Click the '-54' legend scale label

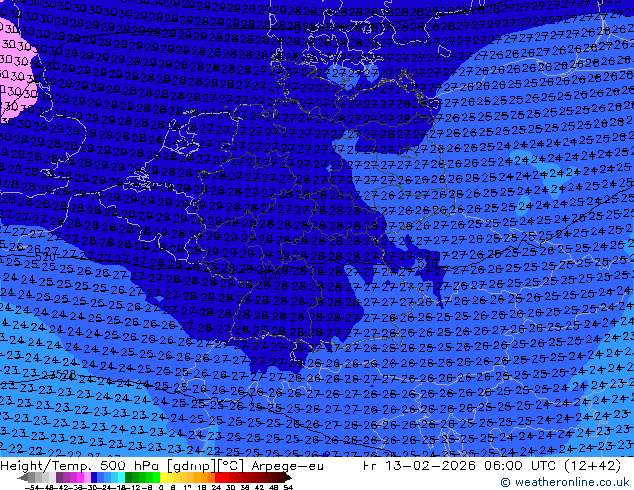pyautogui.click(x=32, y=488)
